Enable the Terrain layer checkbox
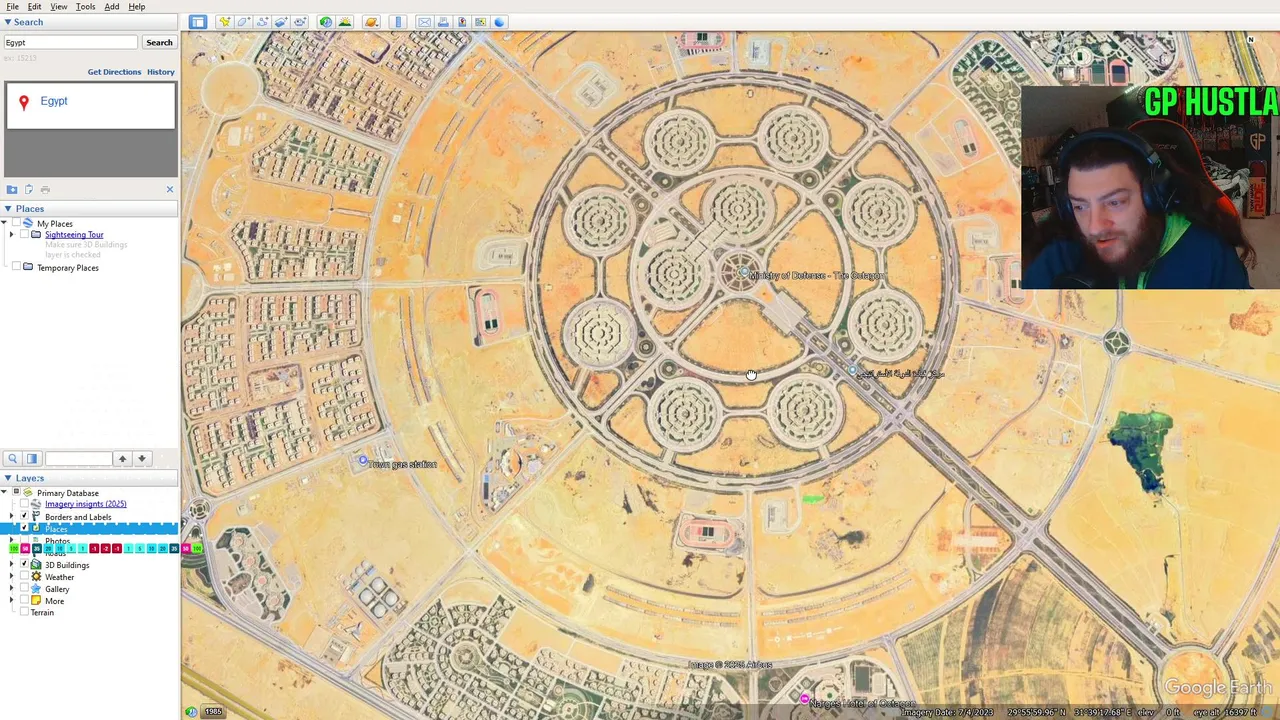Image resolution: width=1280 pixels, height=720 pixels. click(24, 612)
